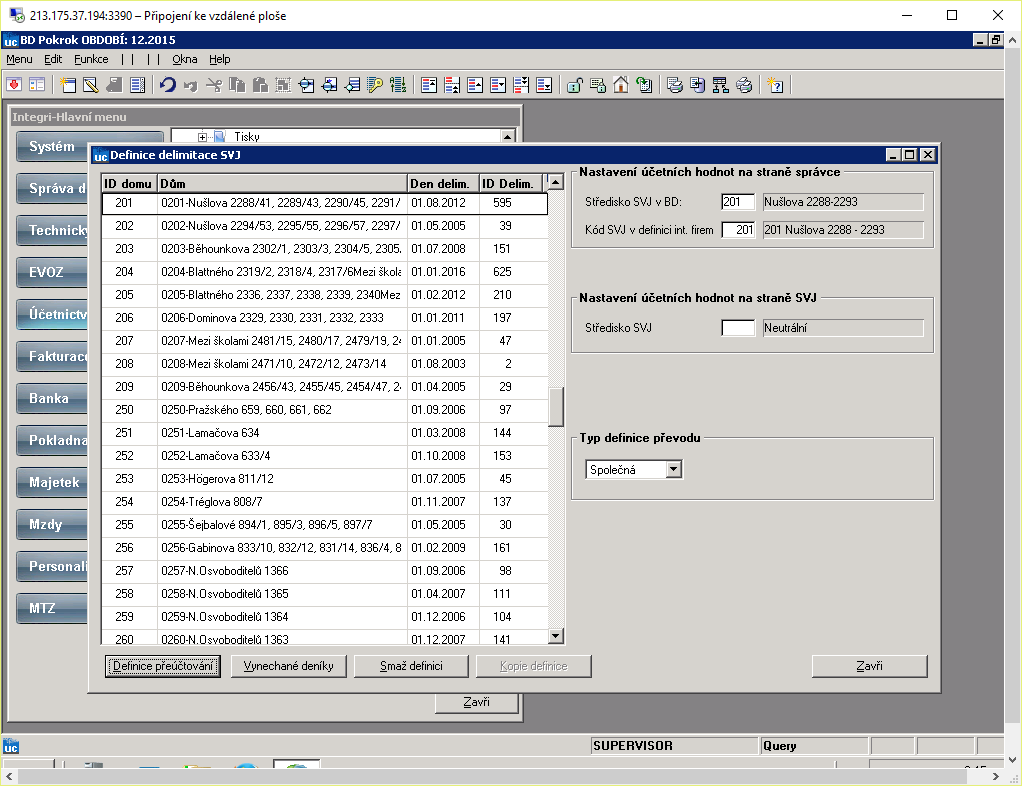Click the Den delim. column header

pyautogui.click(x=443, y=184)
